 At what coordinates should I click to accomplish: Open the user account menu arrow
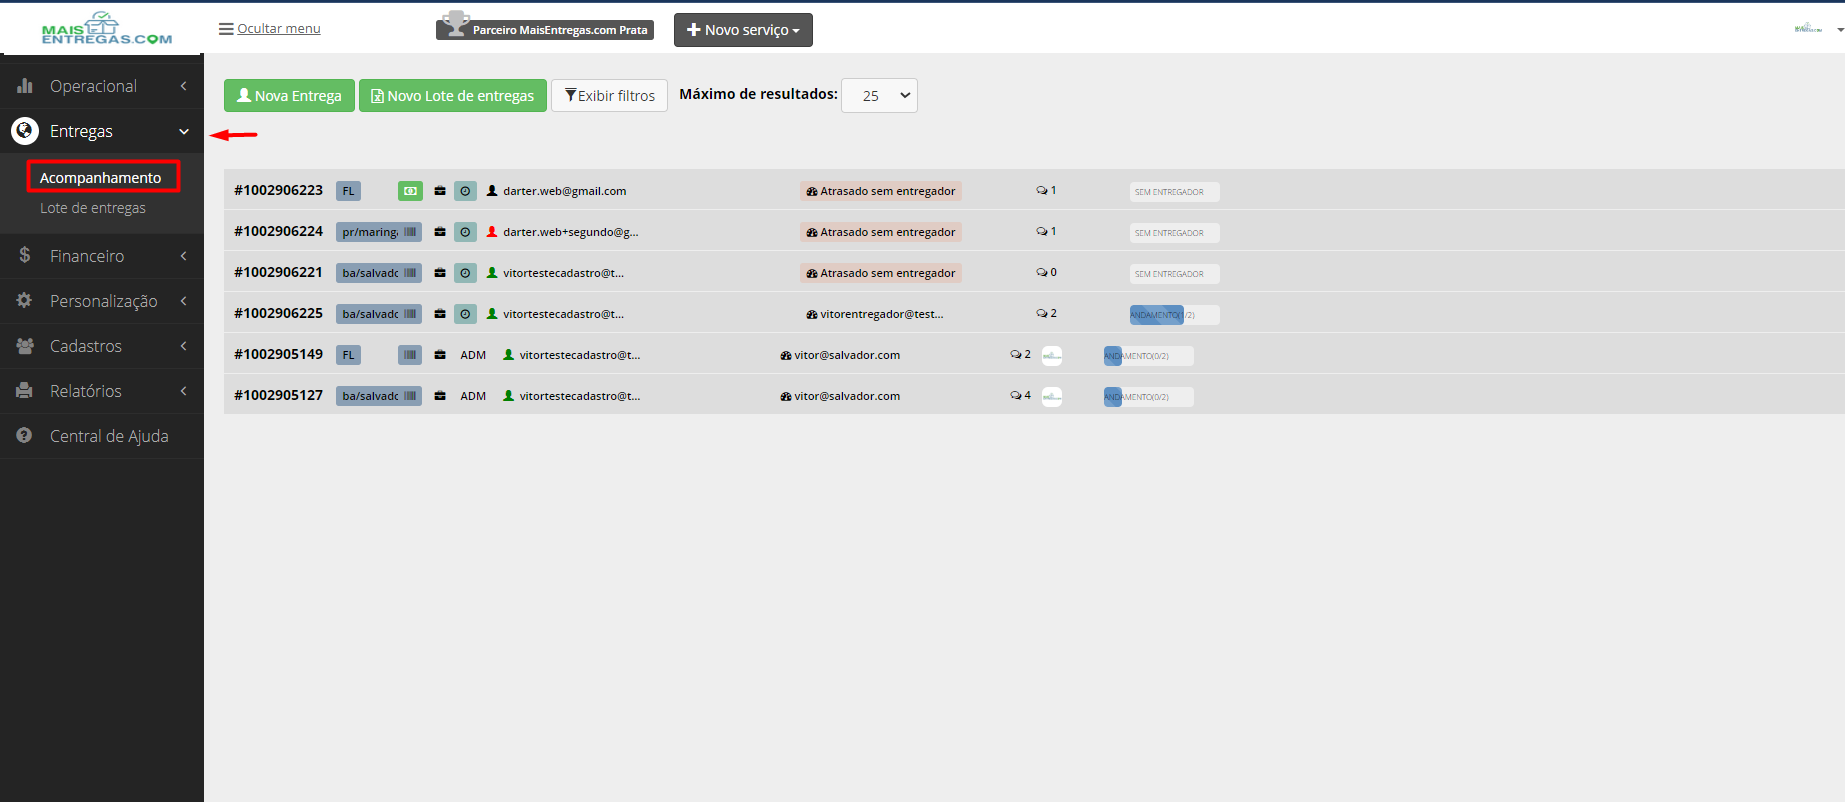tap(1840, 30)
